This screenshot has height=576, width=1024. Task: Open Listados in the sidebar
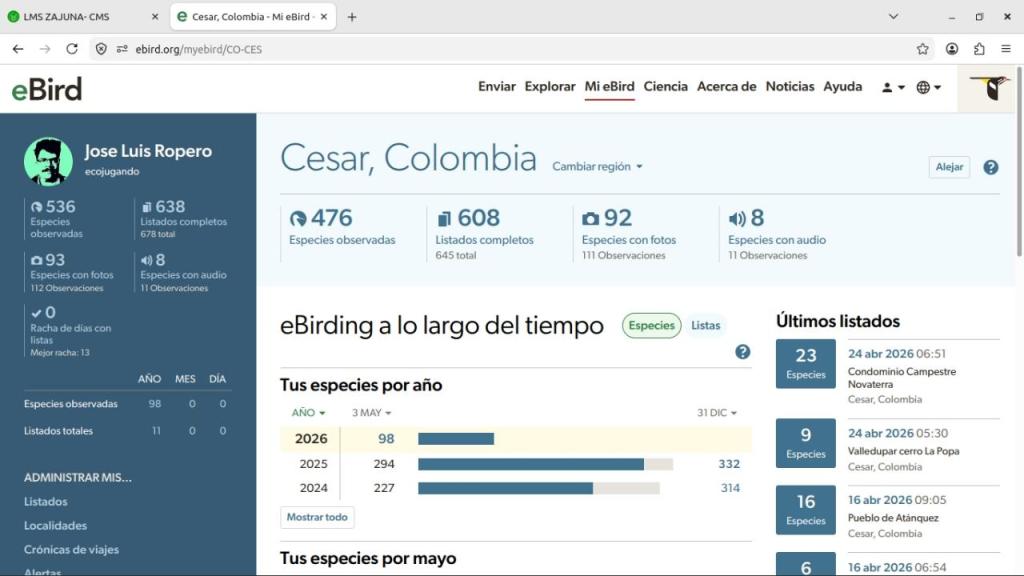(x=46, y=502)
